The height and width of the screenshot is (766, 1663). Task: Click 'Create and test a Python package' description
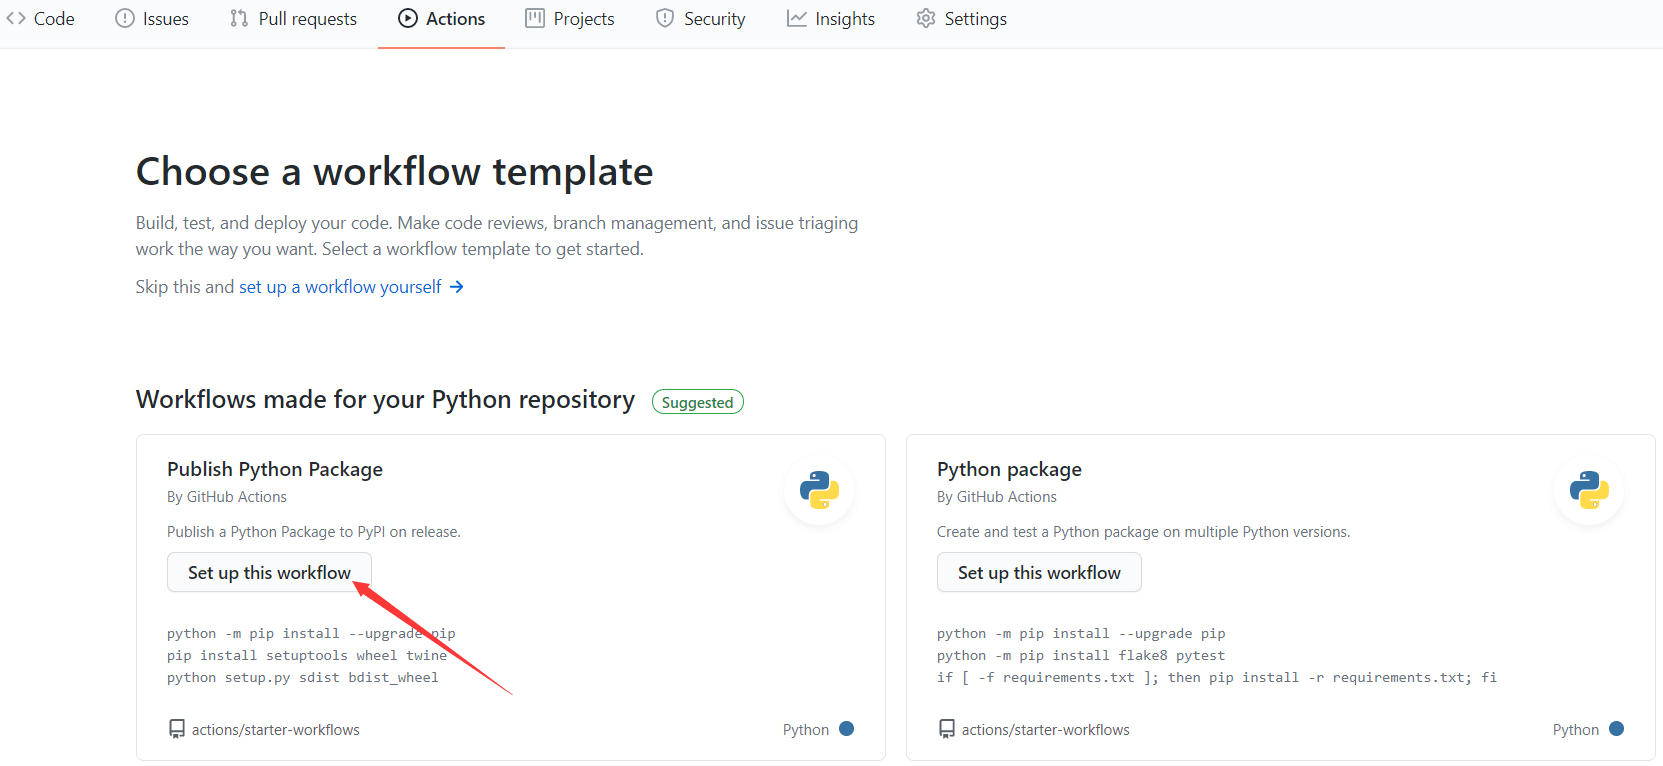[1143, 532]
